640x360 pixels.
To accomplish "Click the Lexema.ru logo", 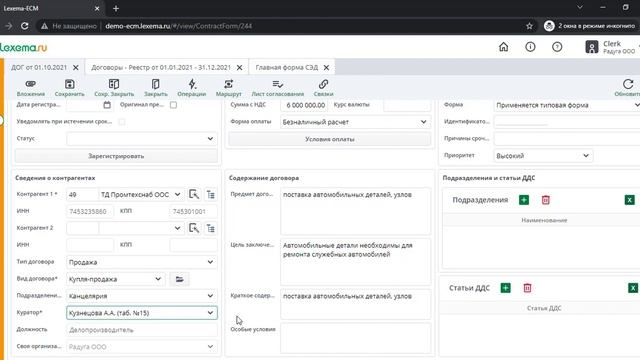I will coord(24,47).
